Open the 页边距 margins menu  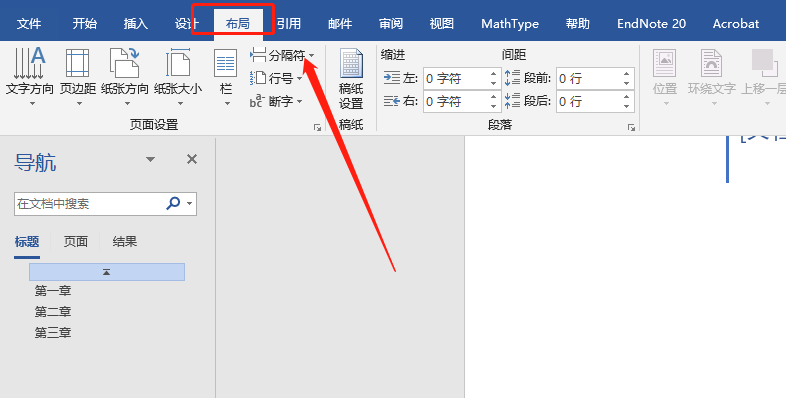(78, 76)
